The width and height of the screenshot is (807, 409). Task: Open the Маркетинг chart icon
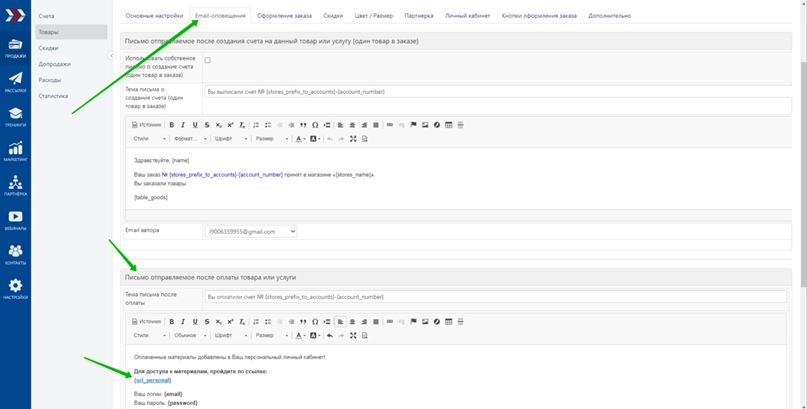(x=15, y=151)
